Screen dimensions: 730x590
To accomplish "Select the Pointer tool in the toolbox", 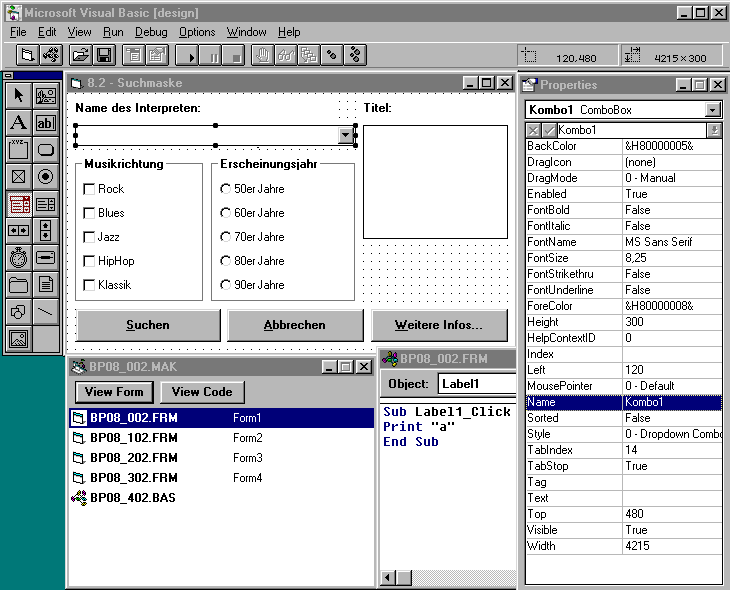I will [x=18, y=96].
